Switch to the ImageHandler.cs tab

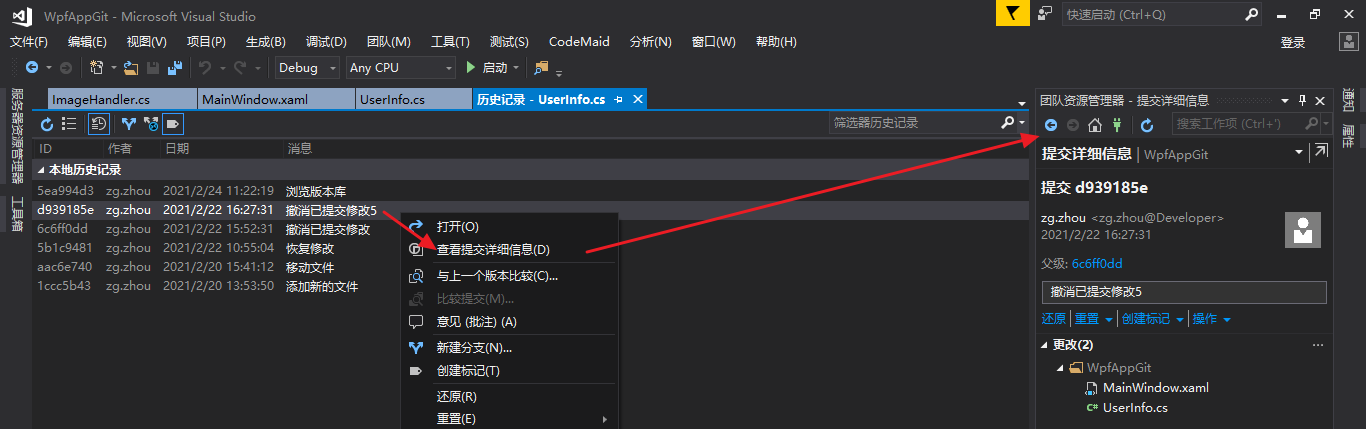(x=122, y=99)
